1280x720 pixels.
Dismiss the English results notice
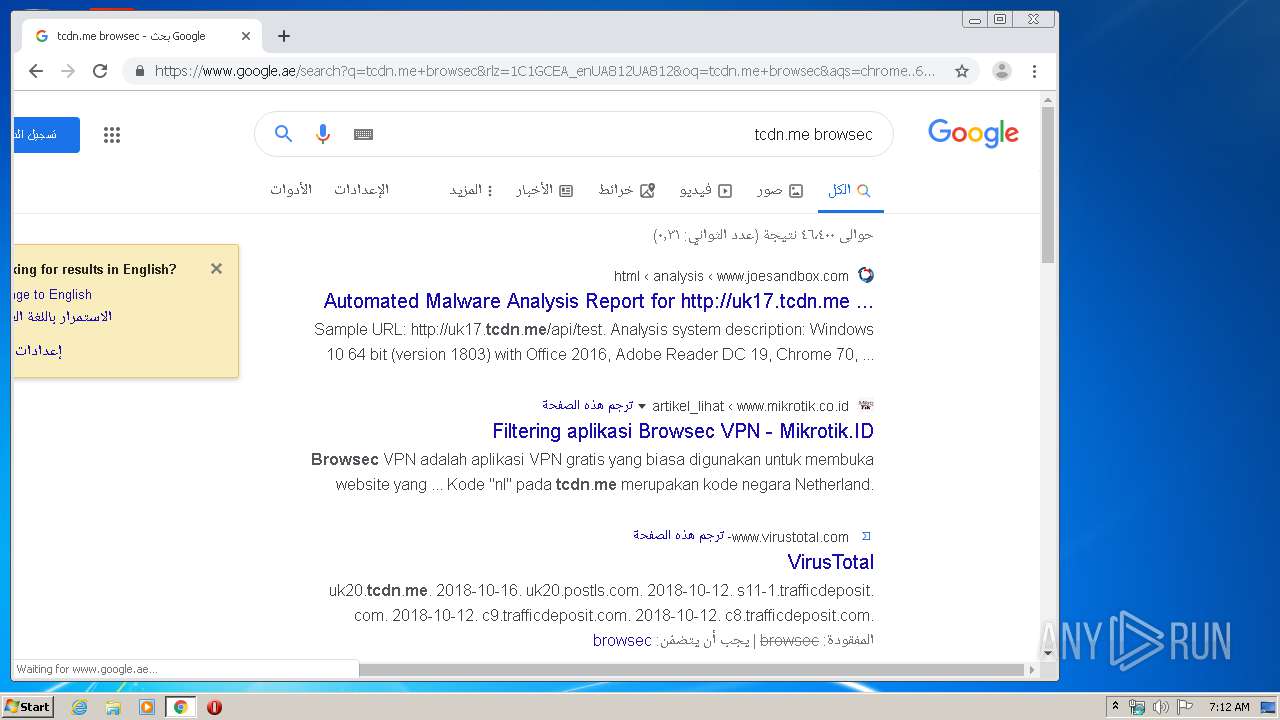[x=216, y=268]
